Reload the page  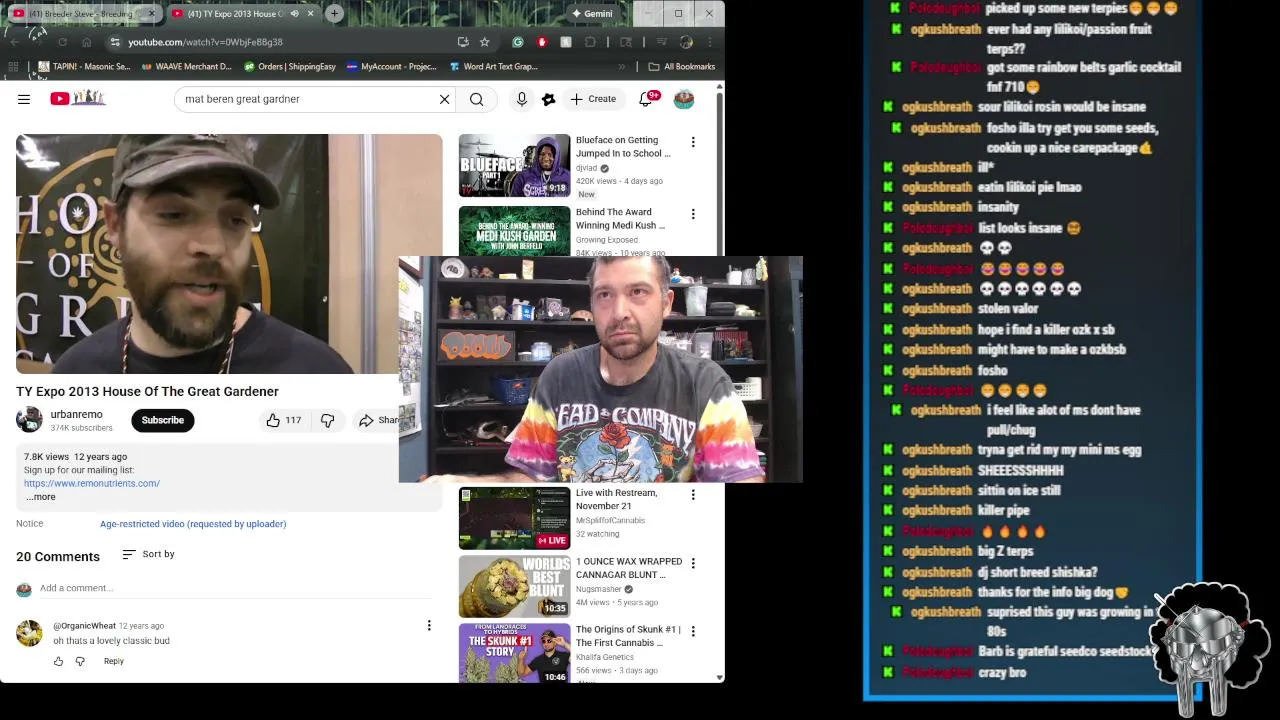[62, 42]
